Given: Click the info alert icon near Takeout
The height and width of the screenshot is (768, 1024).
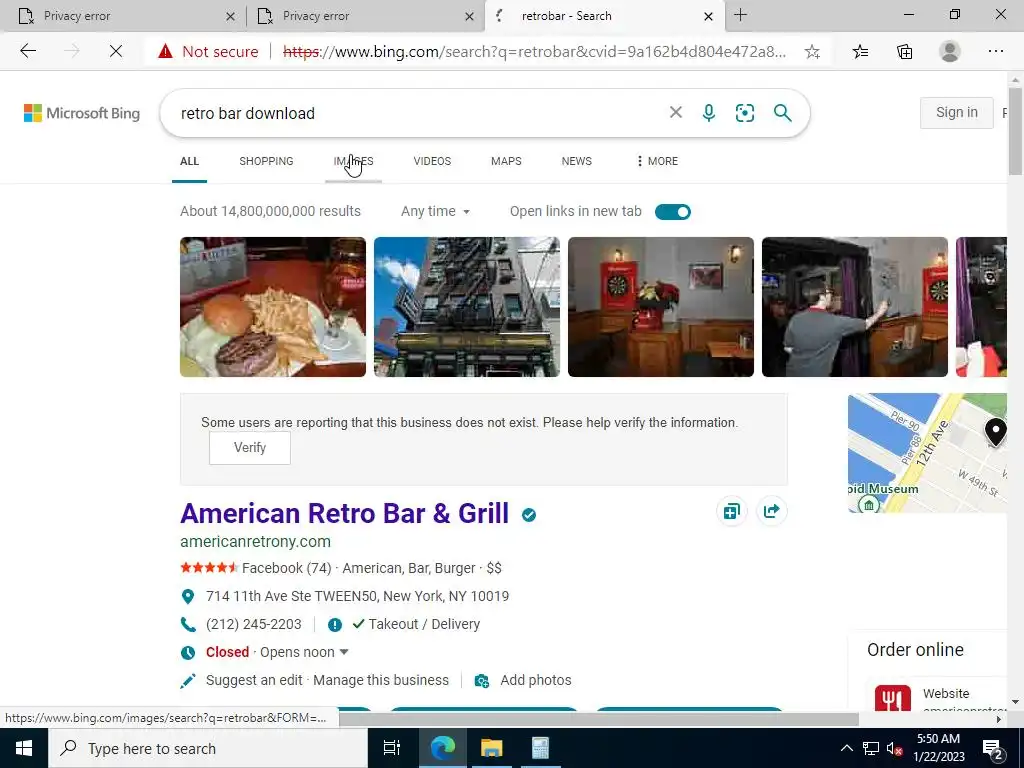Looking at the screenshot, I should pyautogui.click(x=335, y=625).
